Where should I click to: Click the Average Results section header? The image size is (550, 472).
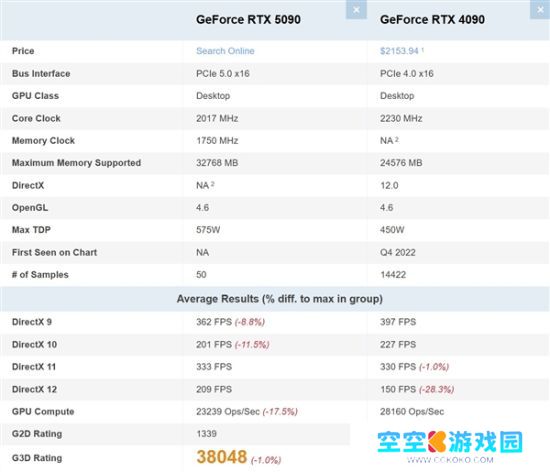click(280, 299)
